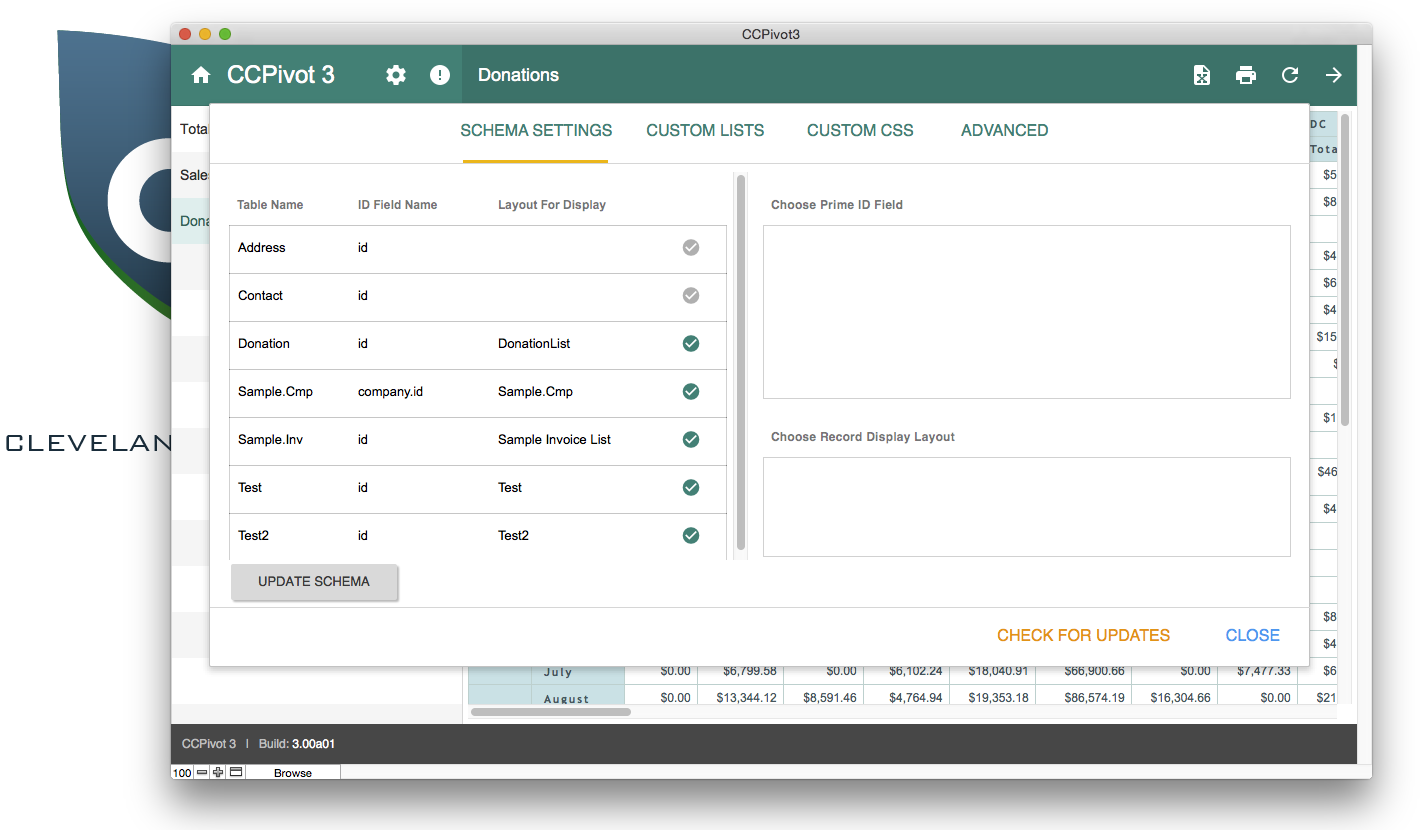Toggle Test table checkmark
This screenshot has height=830, width=1428.
click(x=691, y=488)
